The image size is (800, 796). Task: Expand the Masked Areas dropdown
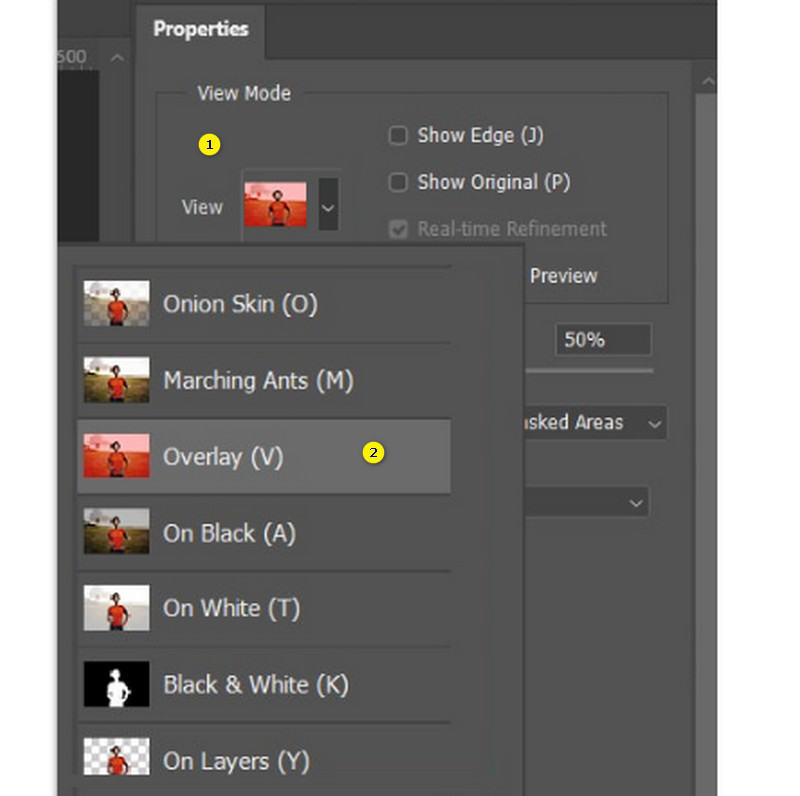click(x=655, y=423)
